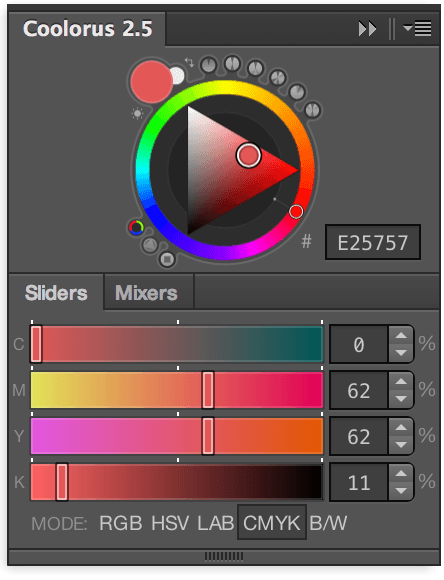Click the foreground color red circle
Image resolution: width=444 pixels, height=580 pixels.
(x=151, y=82)
